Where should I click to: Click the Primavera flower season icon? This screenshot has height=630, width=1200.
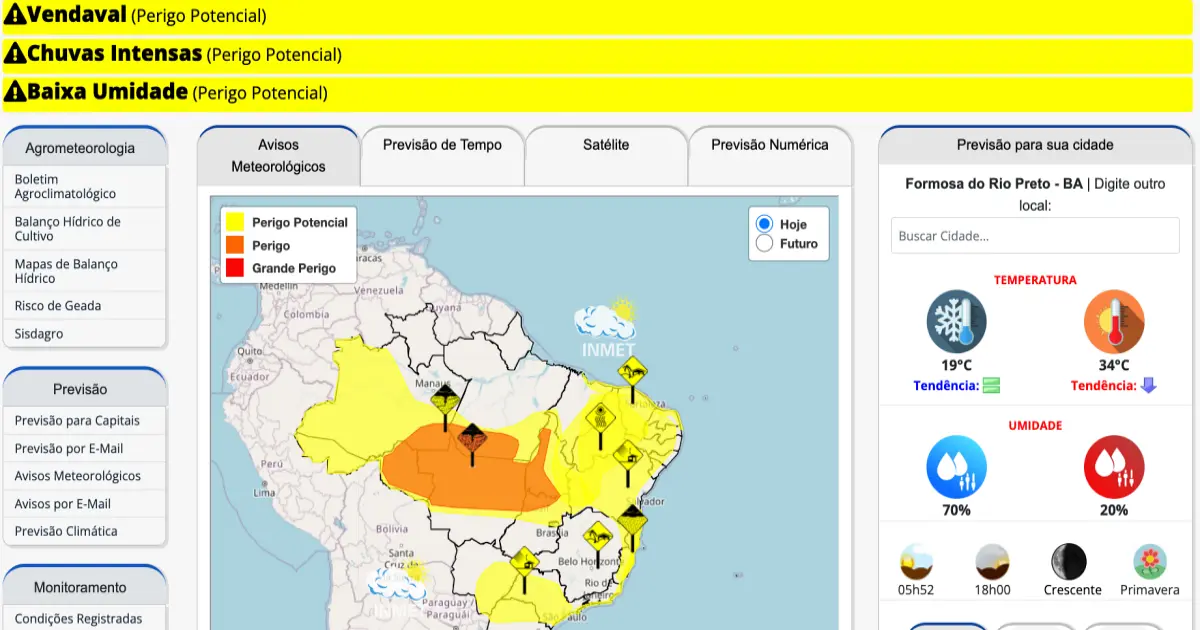(x=1150, y=561)
